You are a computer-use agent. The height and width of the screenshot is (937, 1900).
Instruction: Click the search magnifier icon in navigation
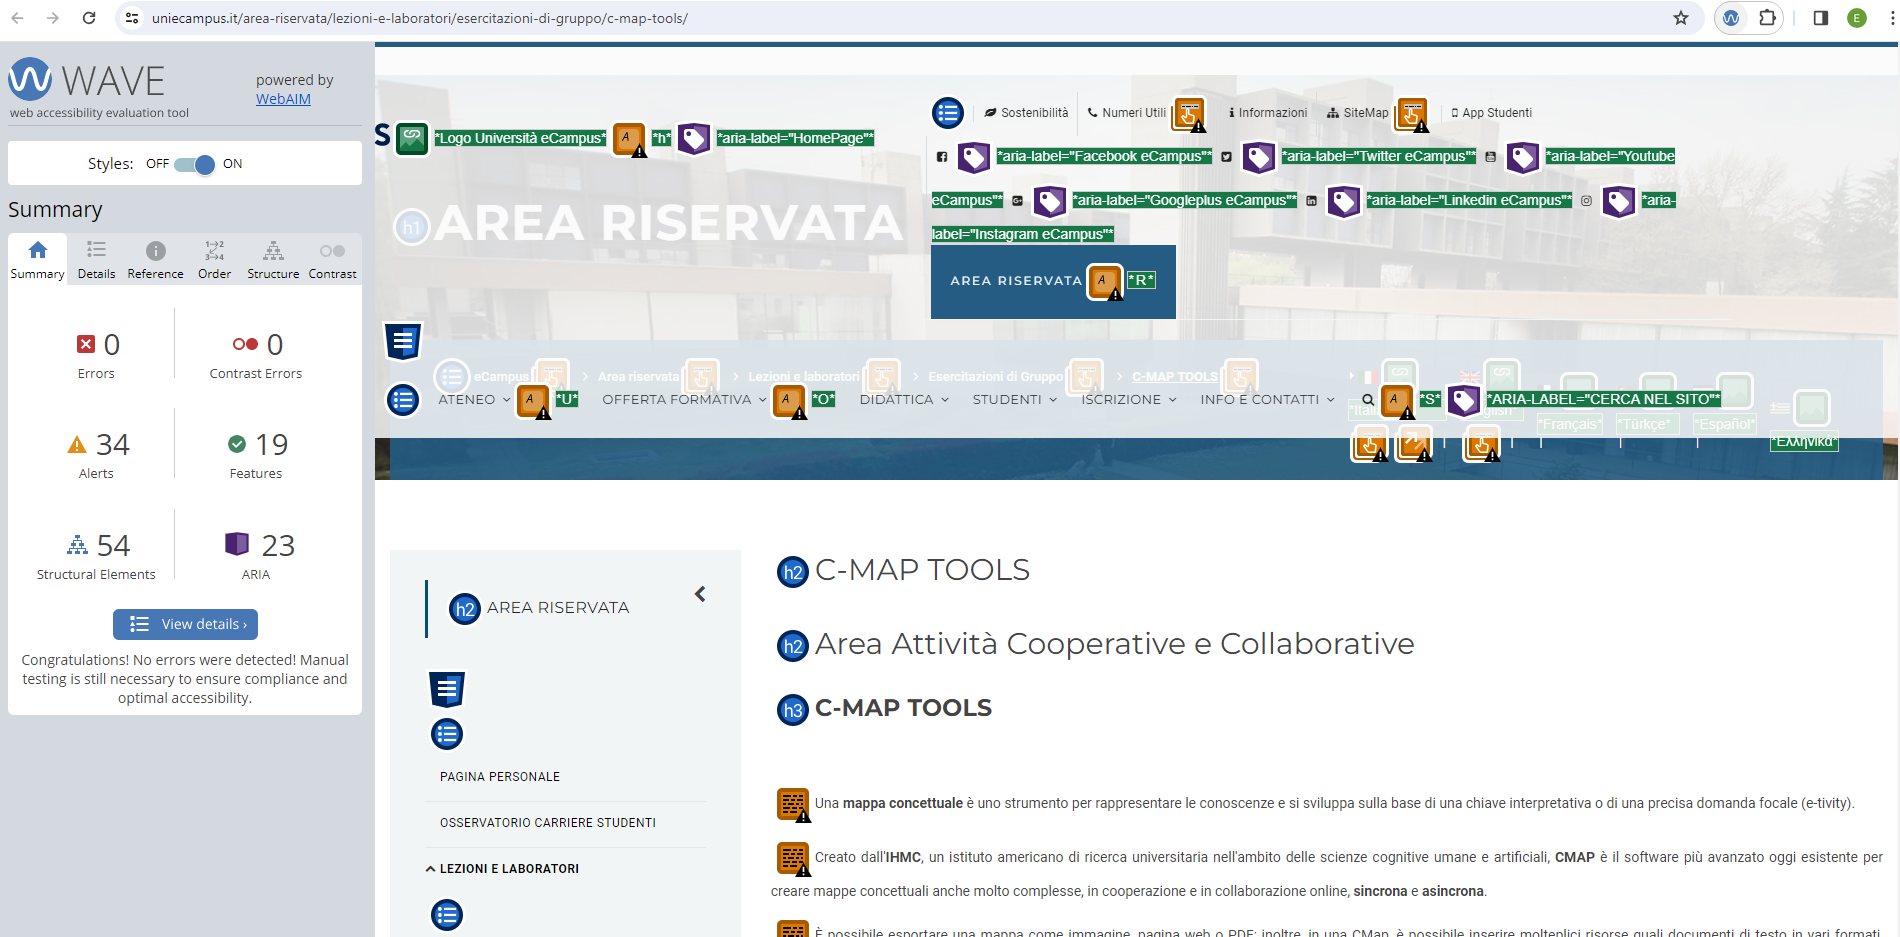pos(1368,400)
